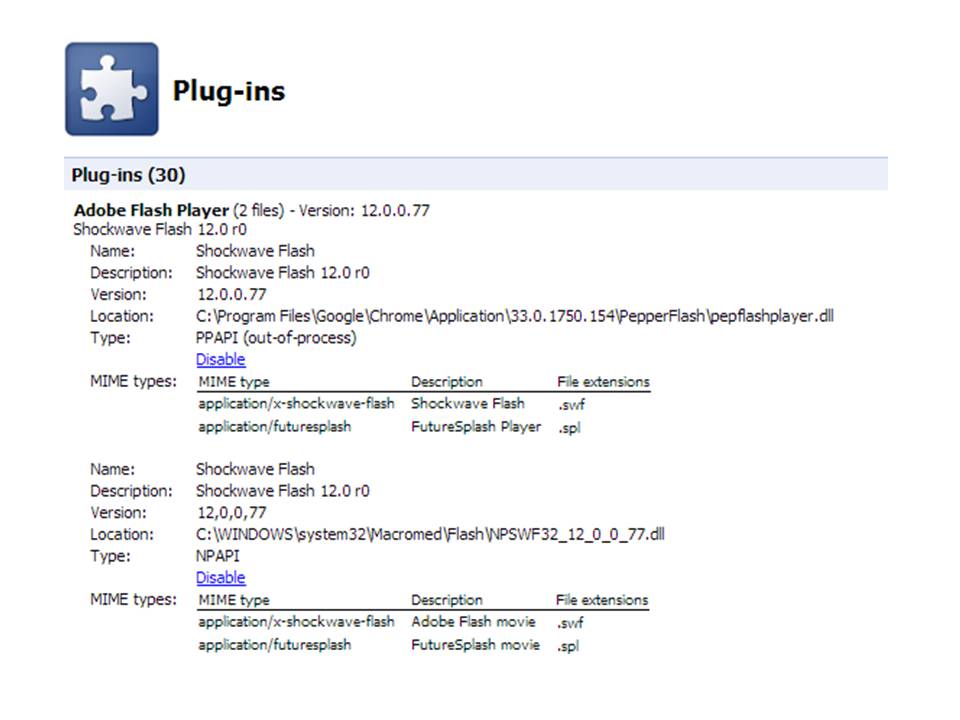This screenshot has height=720, width=960.
Task: Click .spl extension in first MIME table
Action: click(x=569, y=428)
